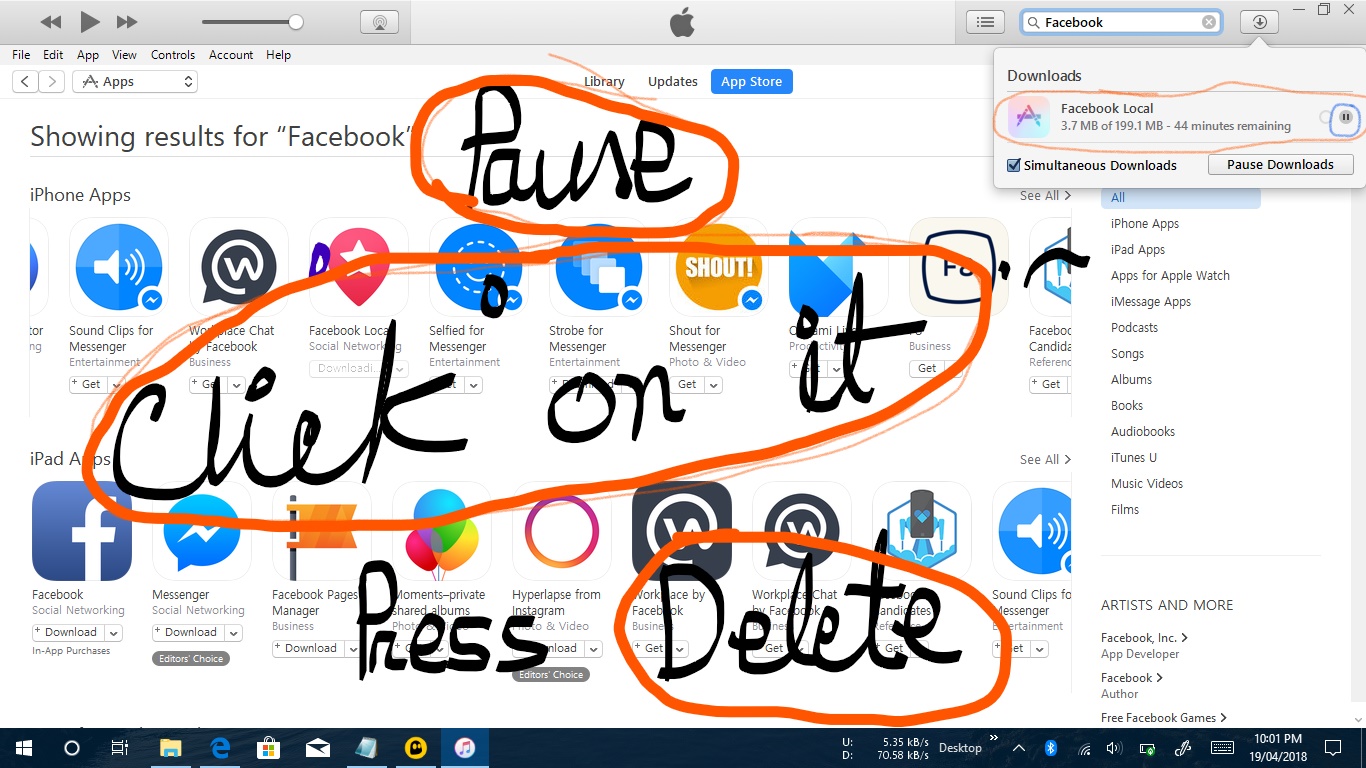Image resolution: width=1366 pixels, height=768 pixels.
Task: Play the current track
Action: point(89,21)
